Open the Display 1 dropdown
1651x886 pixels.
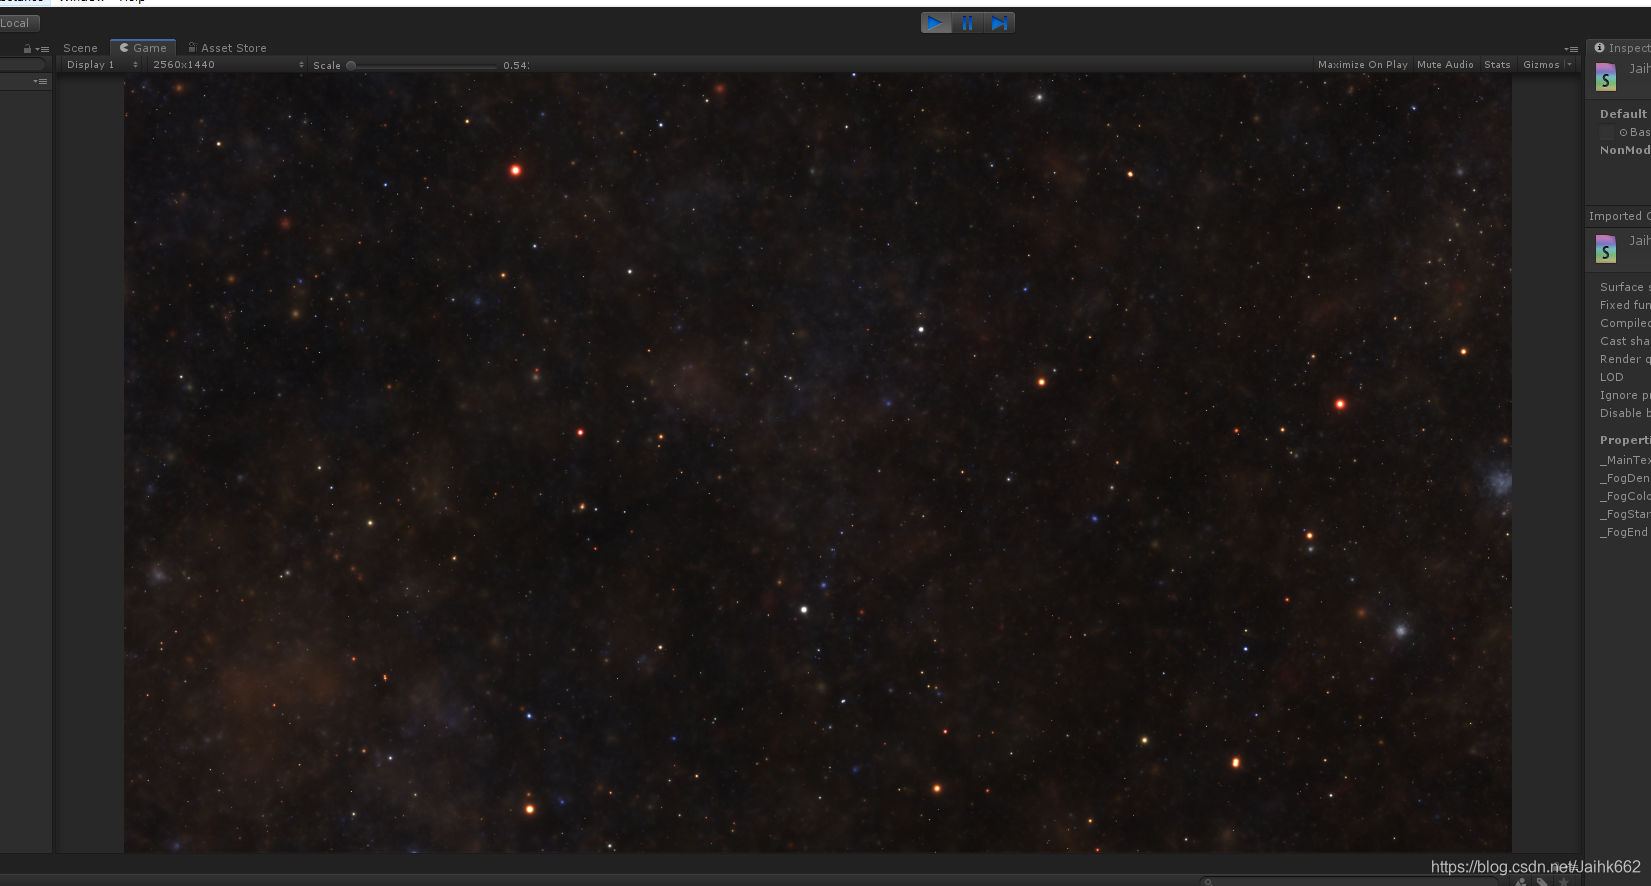pos(101,65)
